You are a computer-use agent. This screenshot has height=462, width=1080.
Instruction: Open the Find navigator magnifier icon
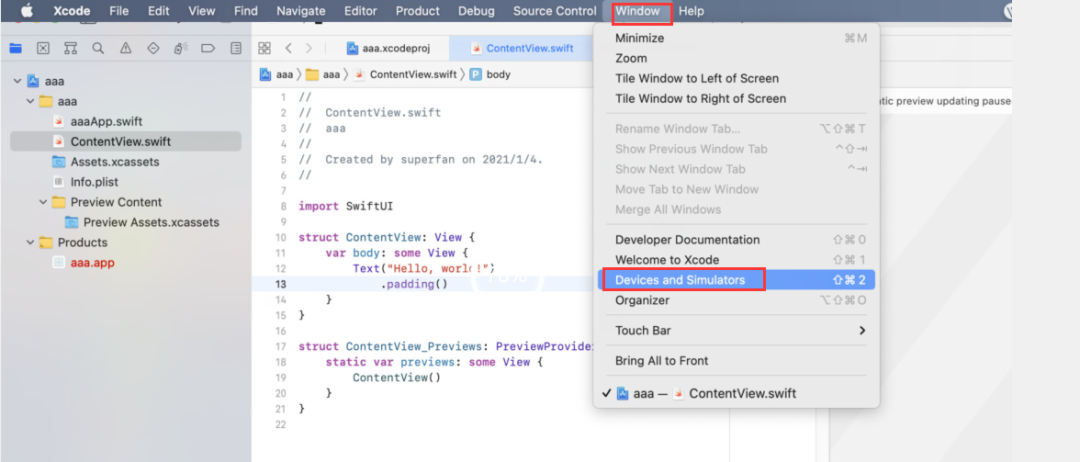(98, 48)
